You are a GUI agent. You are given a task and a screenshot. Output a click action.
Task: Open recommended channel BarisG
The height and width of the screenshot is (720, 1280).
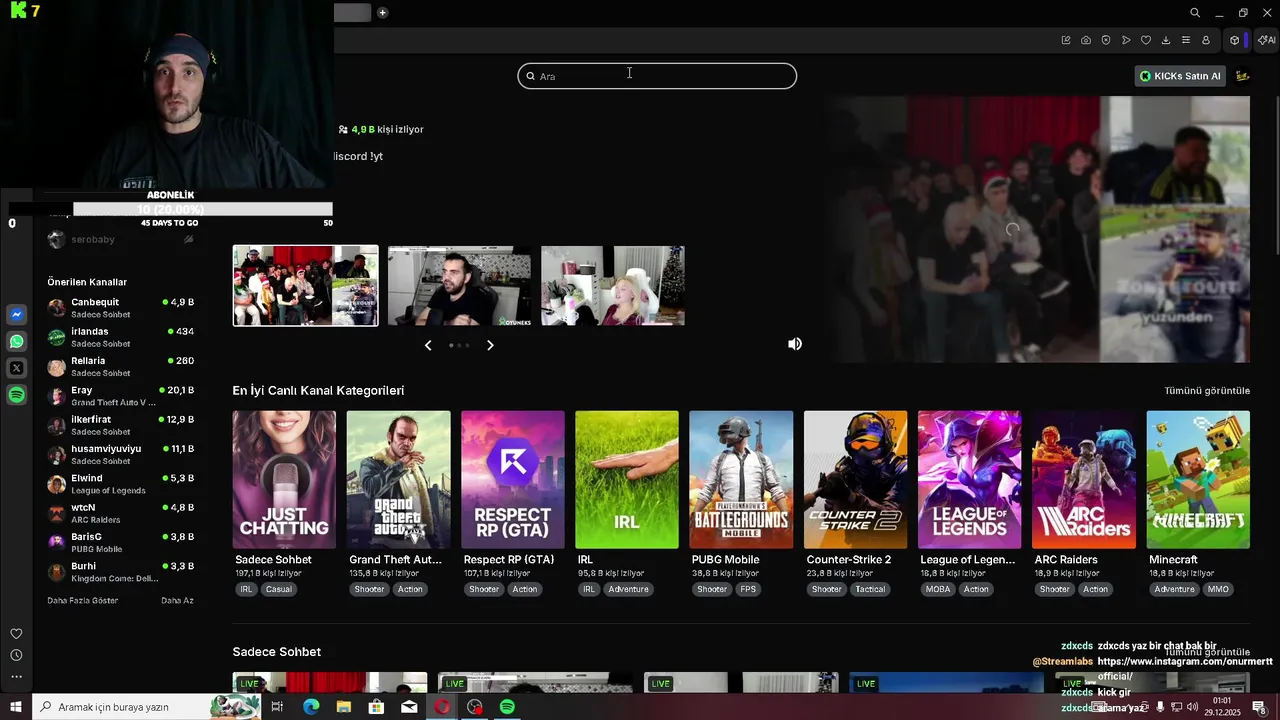(x=121, y=543)
